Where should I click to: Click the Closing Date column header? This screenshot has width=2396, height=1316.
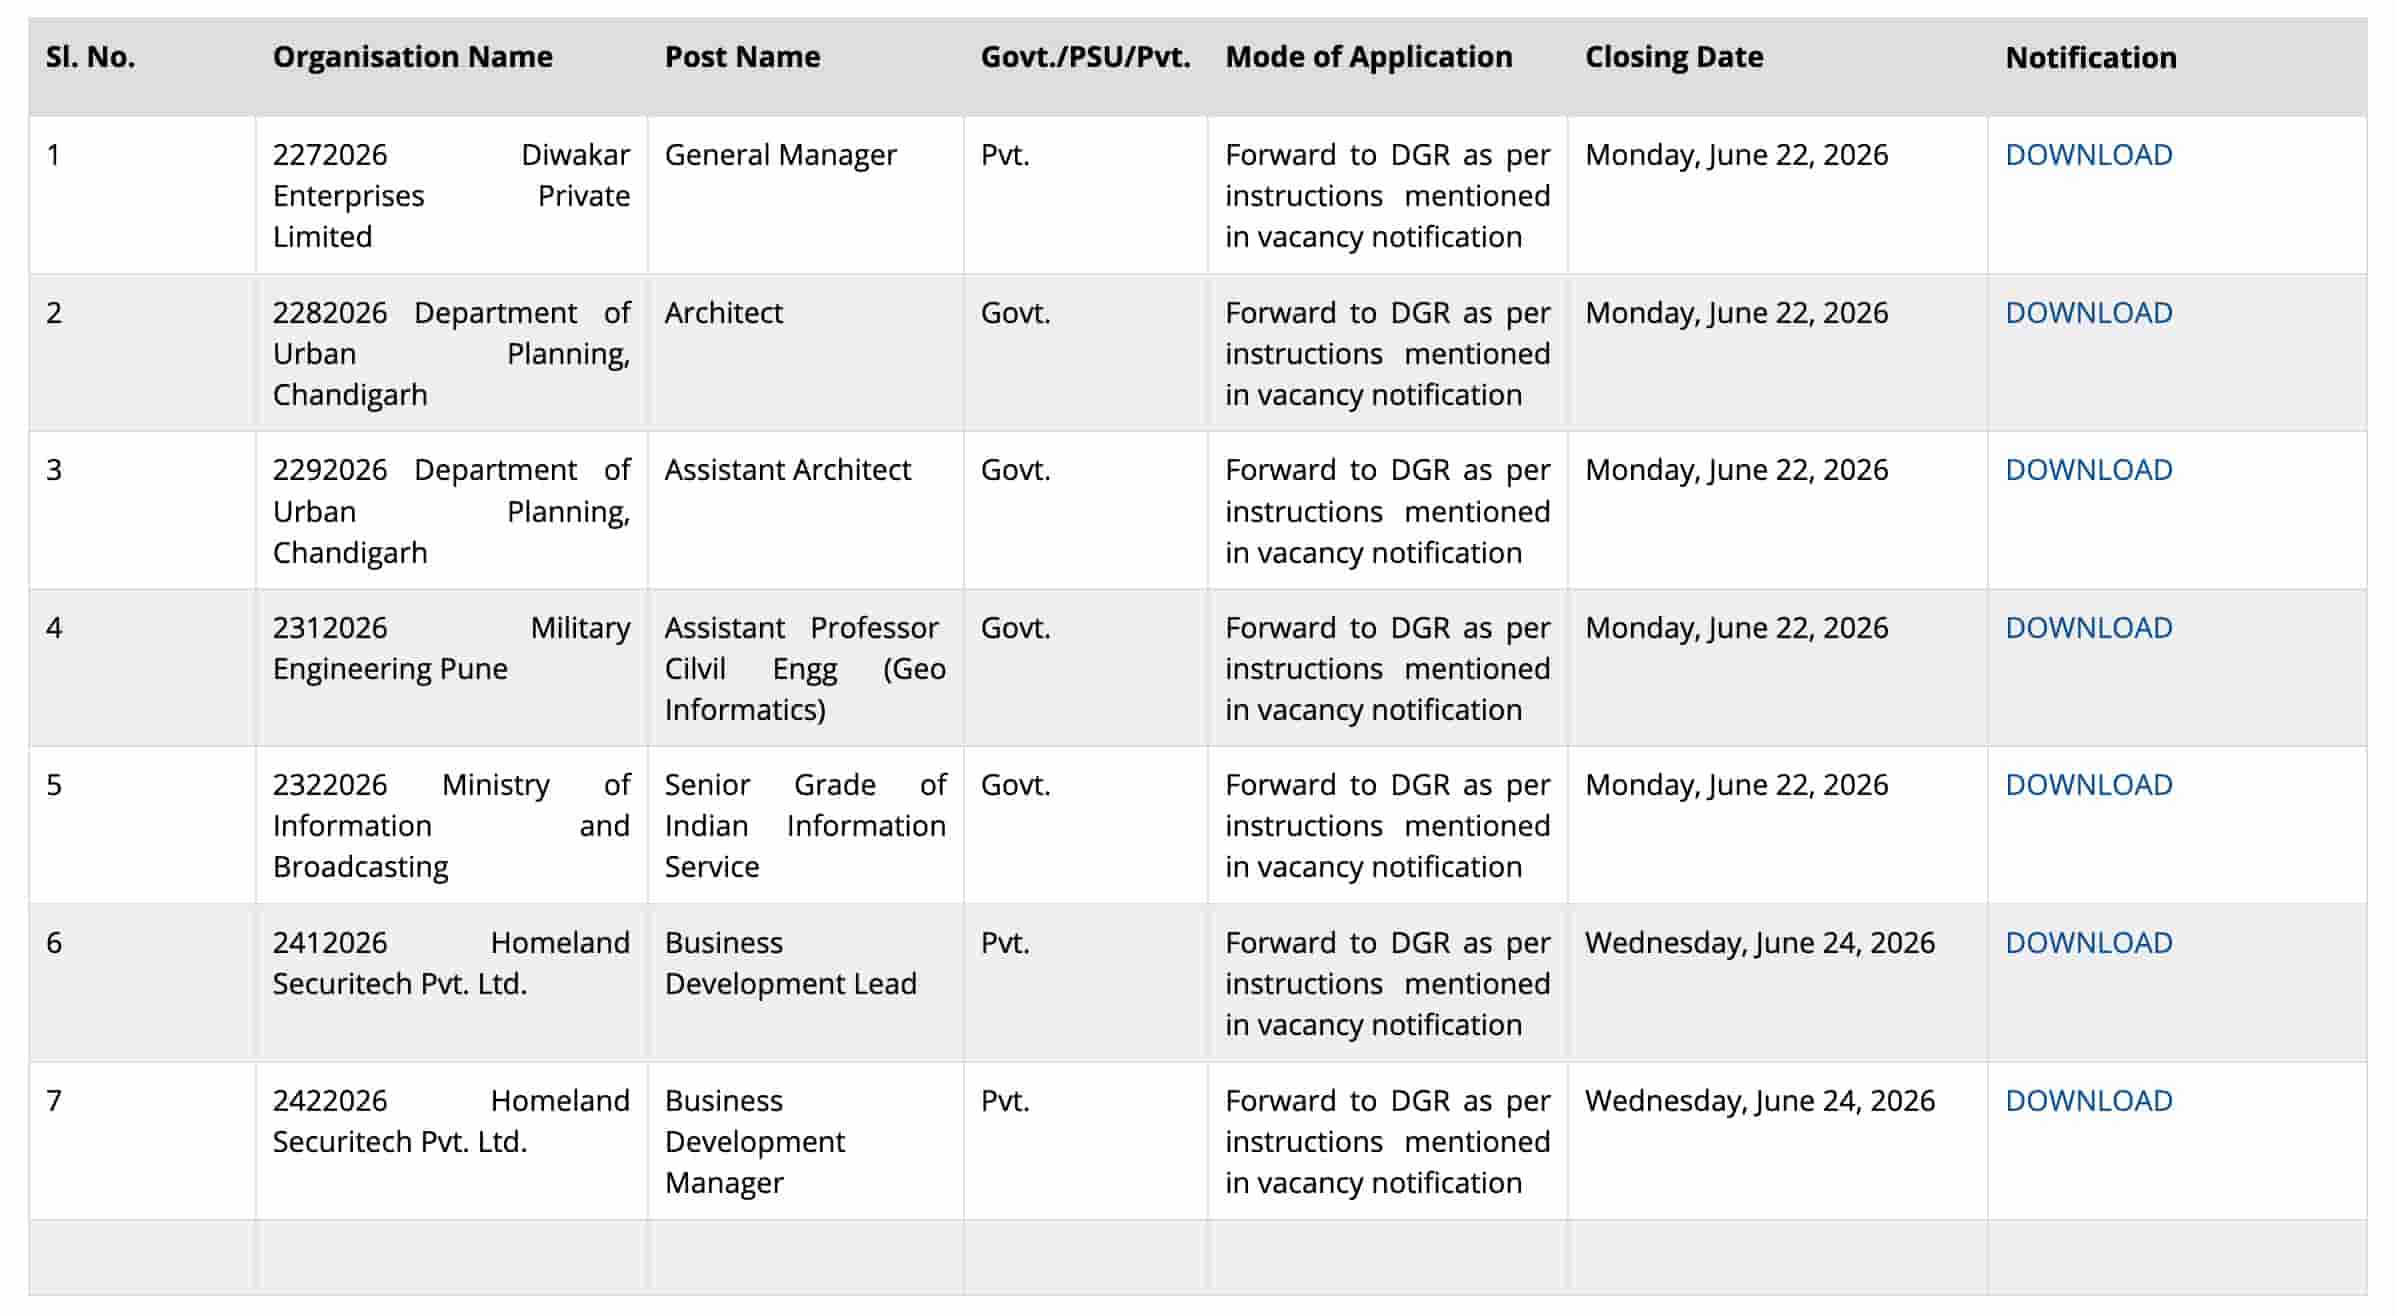[x=1673, y=57]
